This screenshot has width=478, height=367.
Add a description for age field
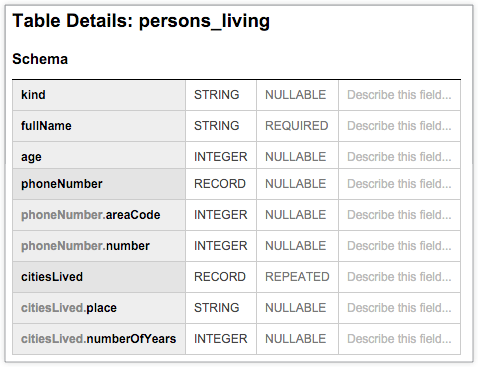(399, 155)
